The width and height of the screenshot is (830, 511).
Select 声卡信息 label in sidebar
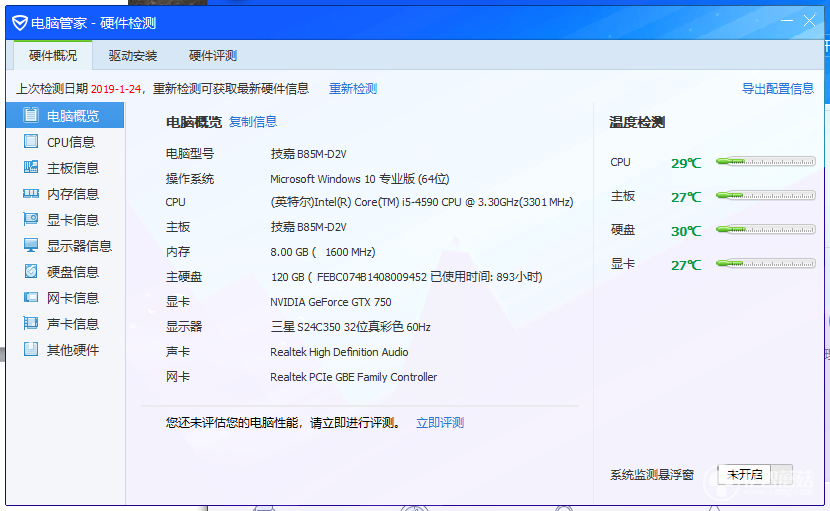click(x=73, y=324)
